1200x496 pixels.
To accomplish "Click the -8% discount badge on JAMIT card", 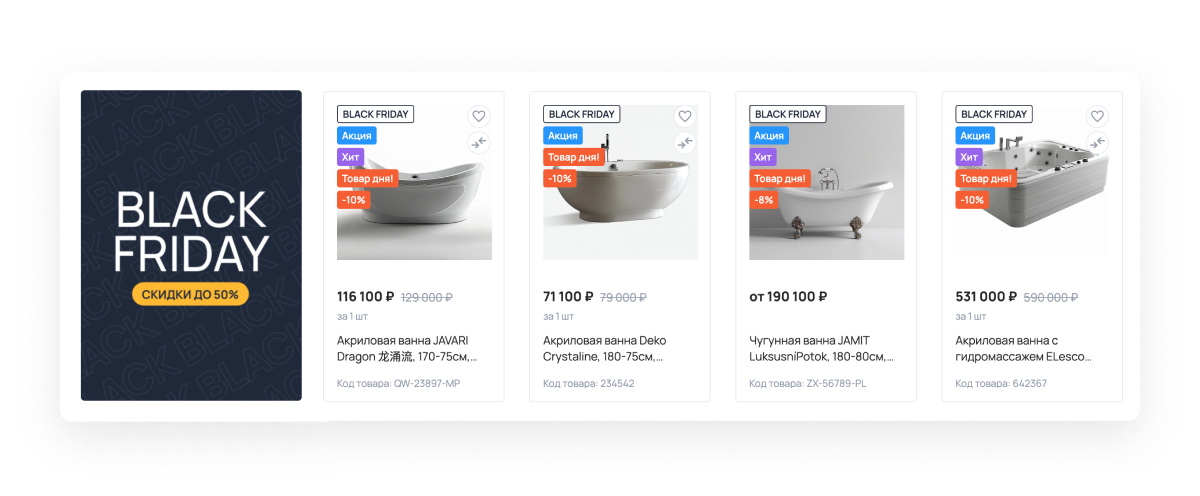I will point(763,200).
